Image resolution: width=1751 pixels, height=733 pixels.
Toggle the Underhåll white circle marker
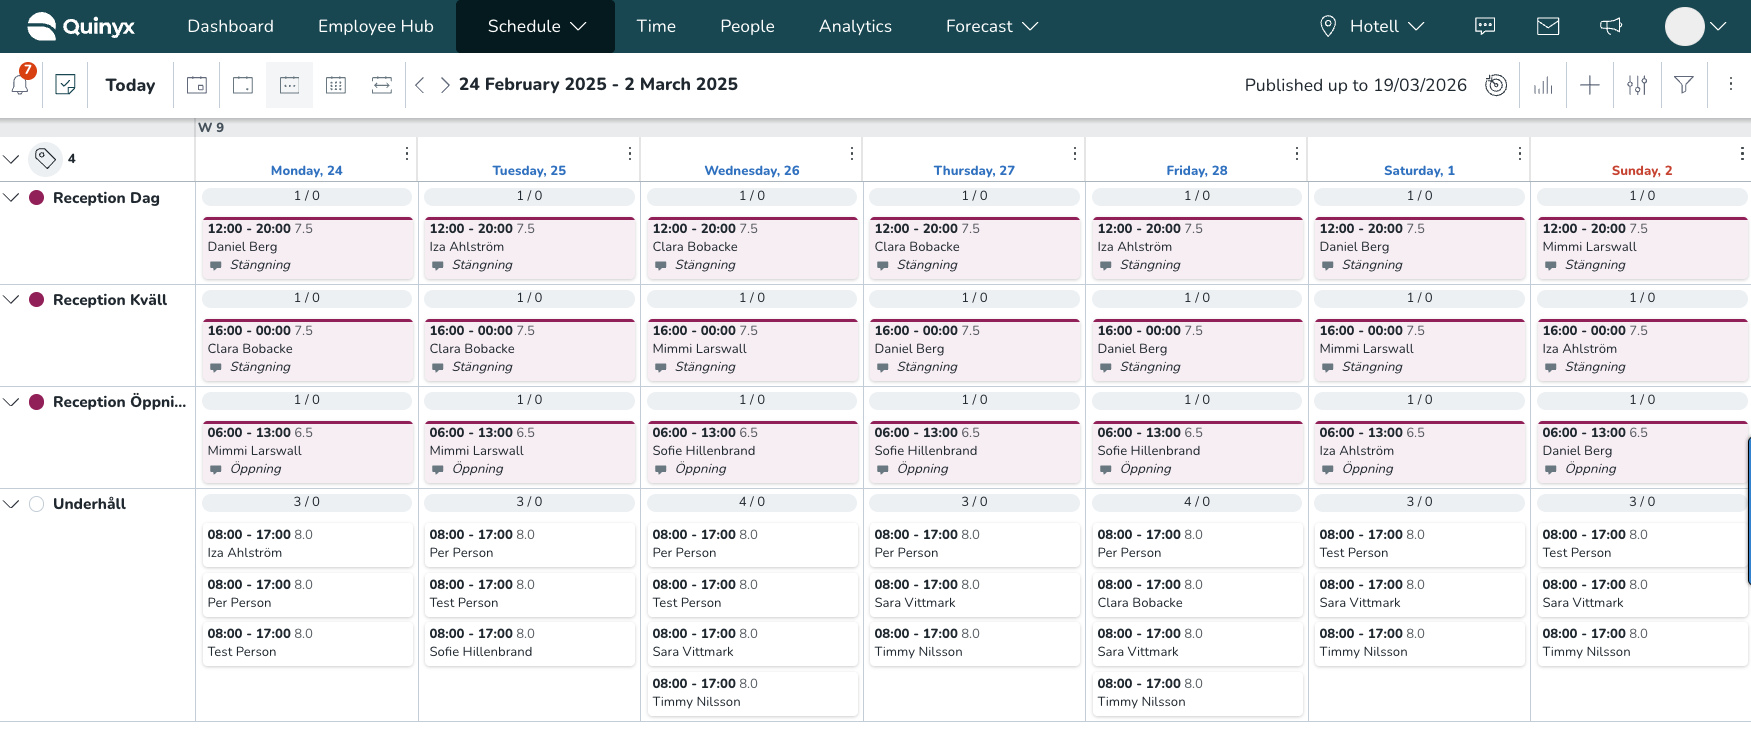(37, 504)
